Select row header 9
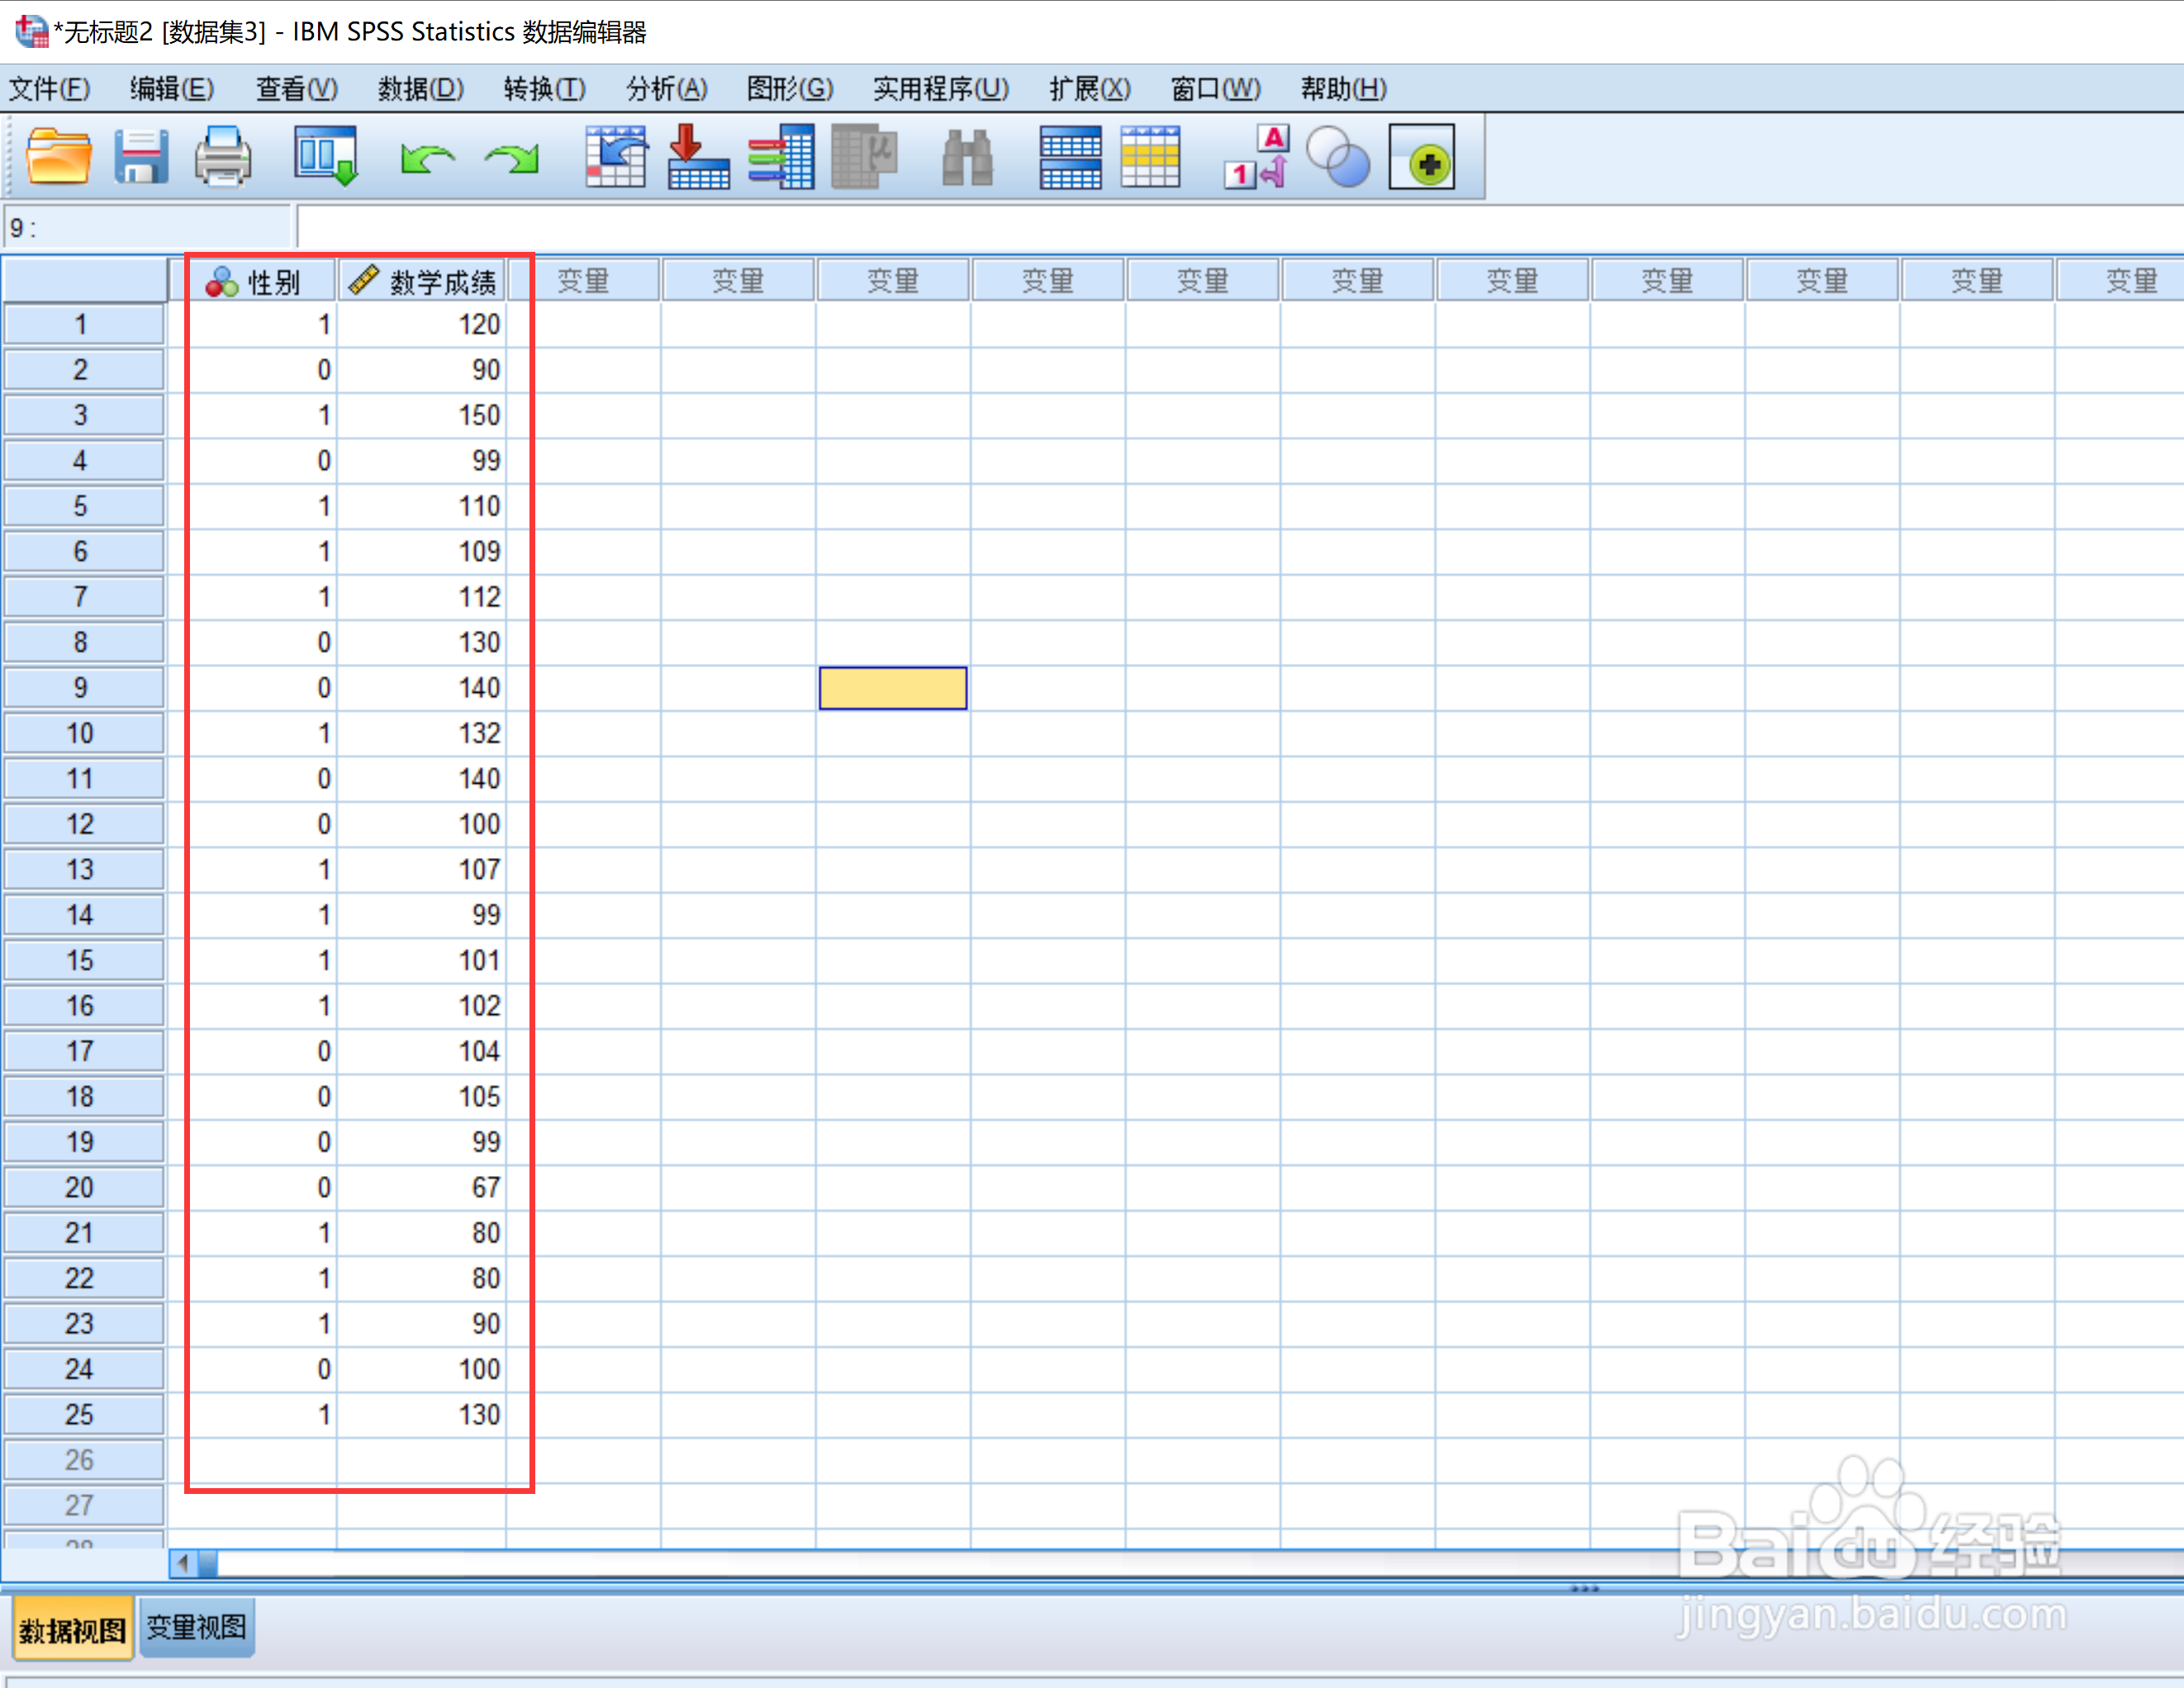 tap(83, 688)
